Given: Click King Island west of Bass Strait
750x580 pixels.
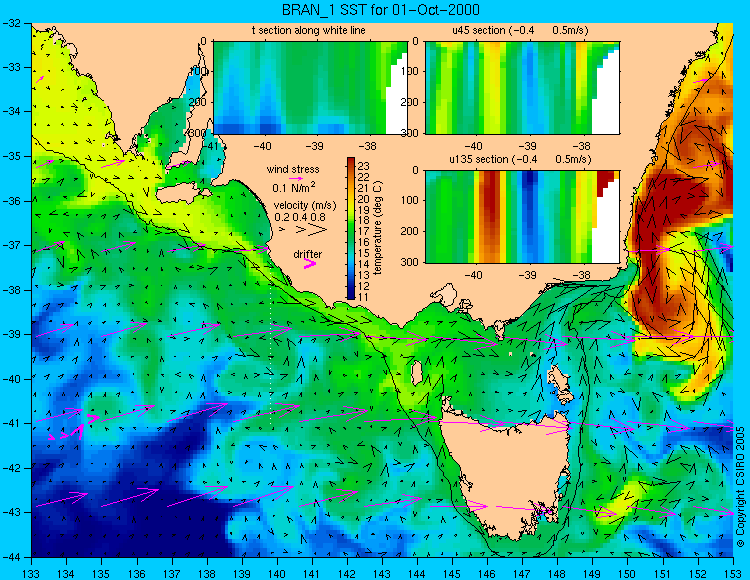Looking at the screenshot, I should [x=417, y=373].
